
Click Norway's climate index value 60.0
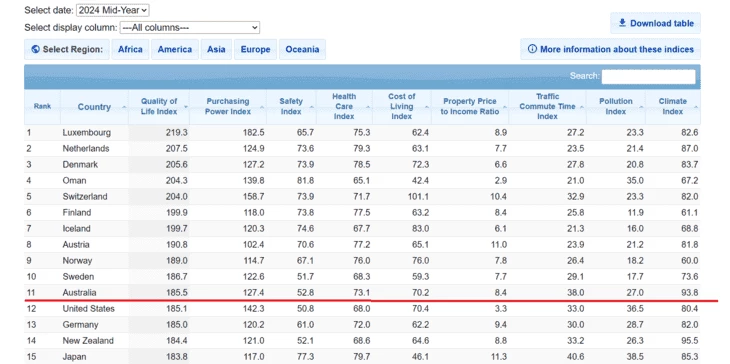[689, 261]
